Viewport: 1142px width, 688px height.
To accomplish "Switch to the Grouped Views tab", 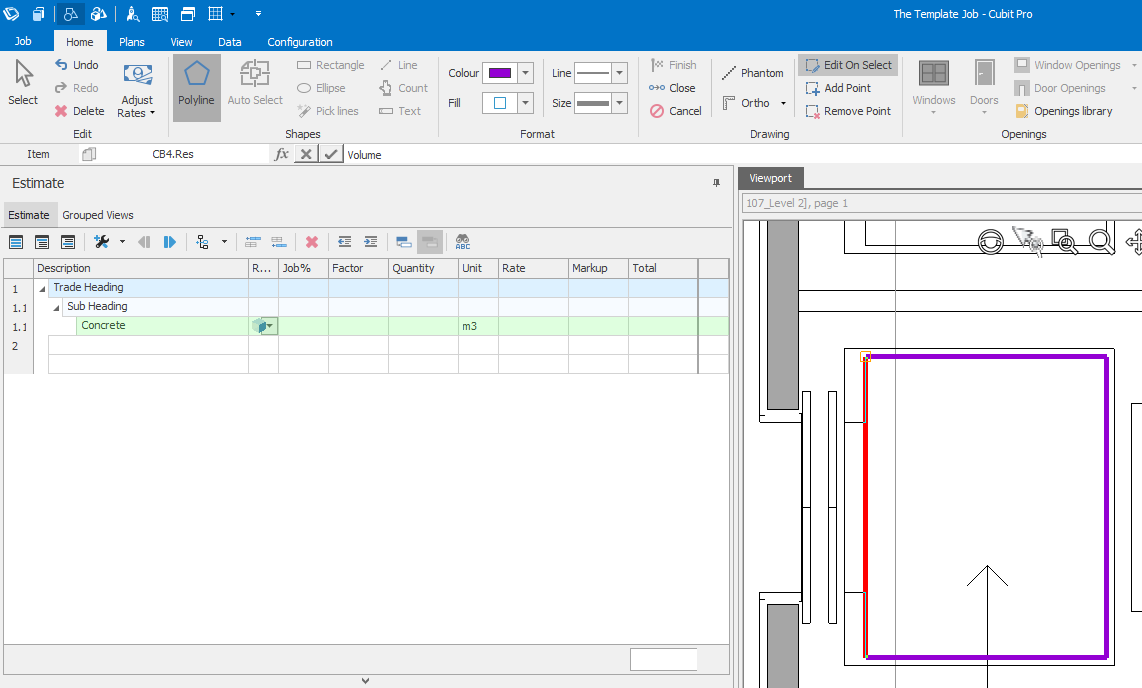I will point(98,215).
